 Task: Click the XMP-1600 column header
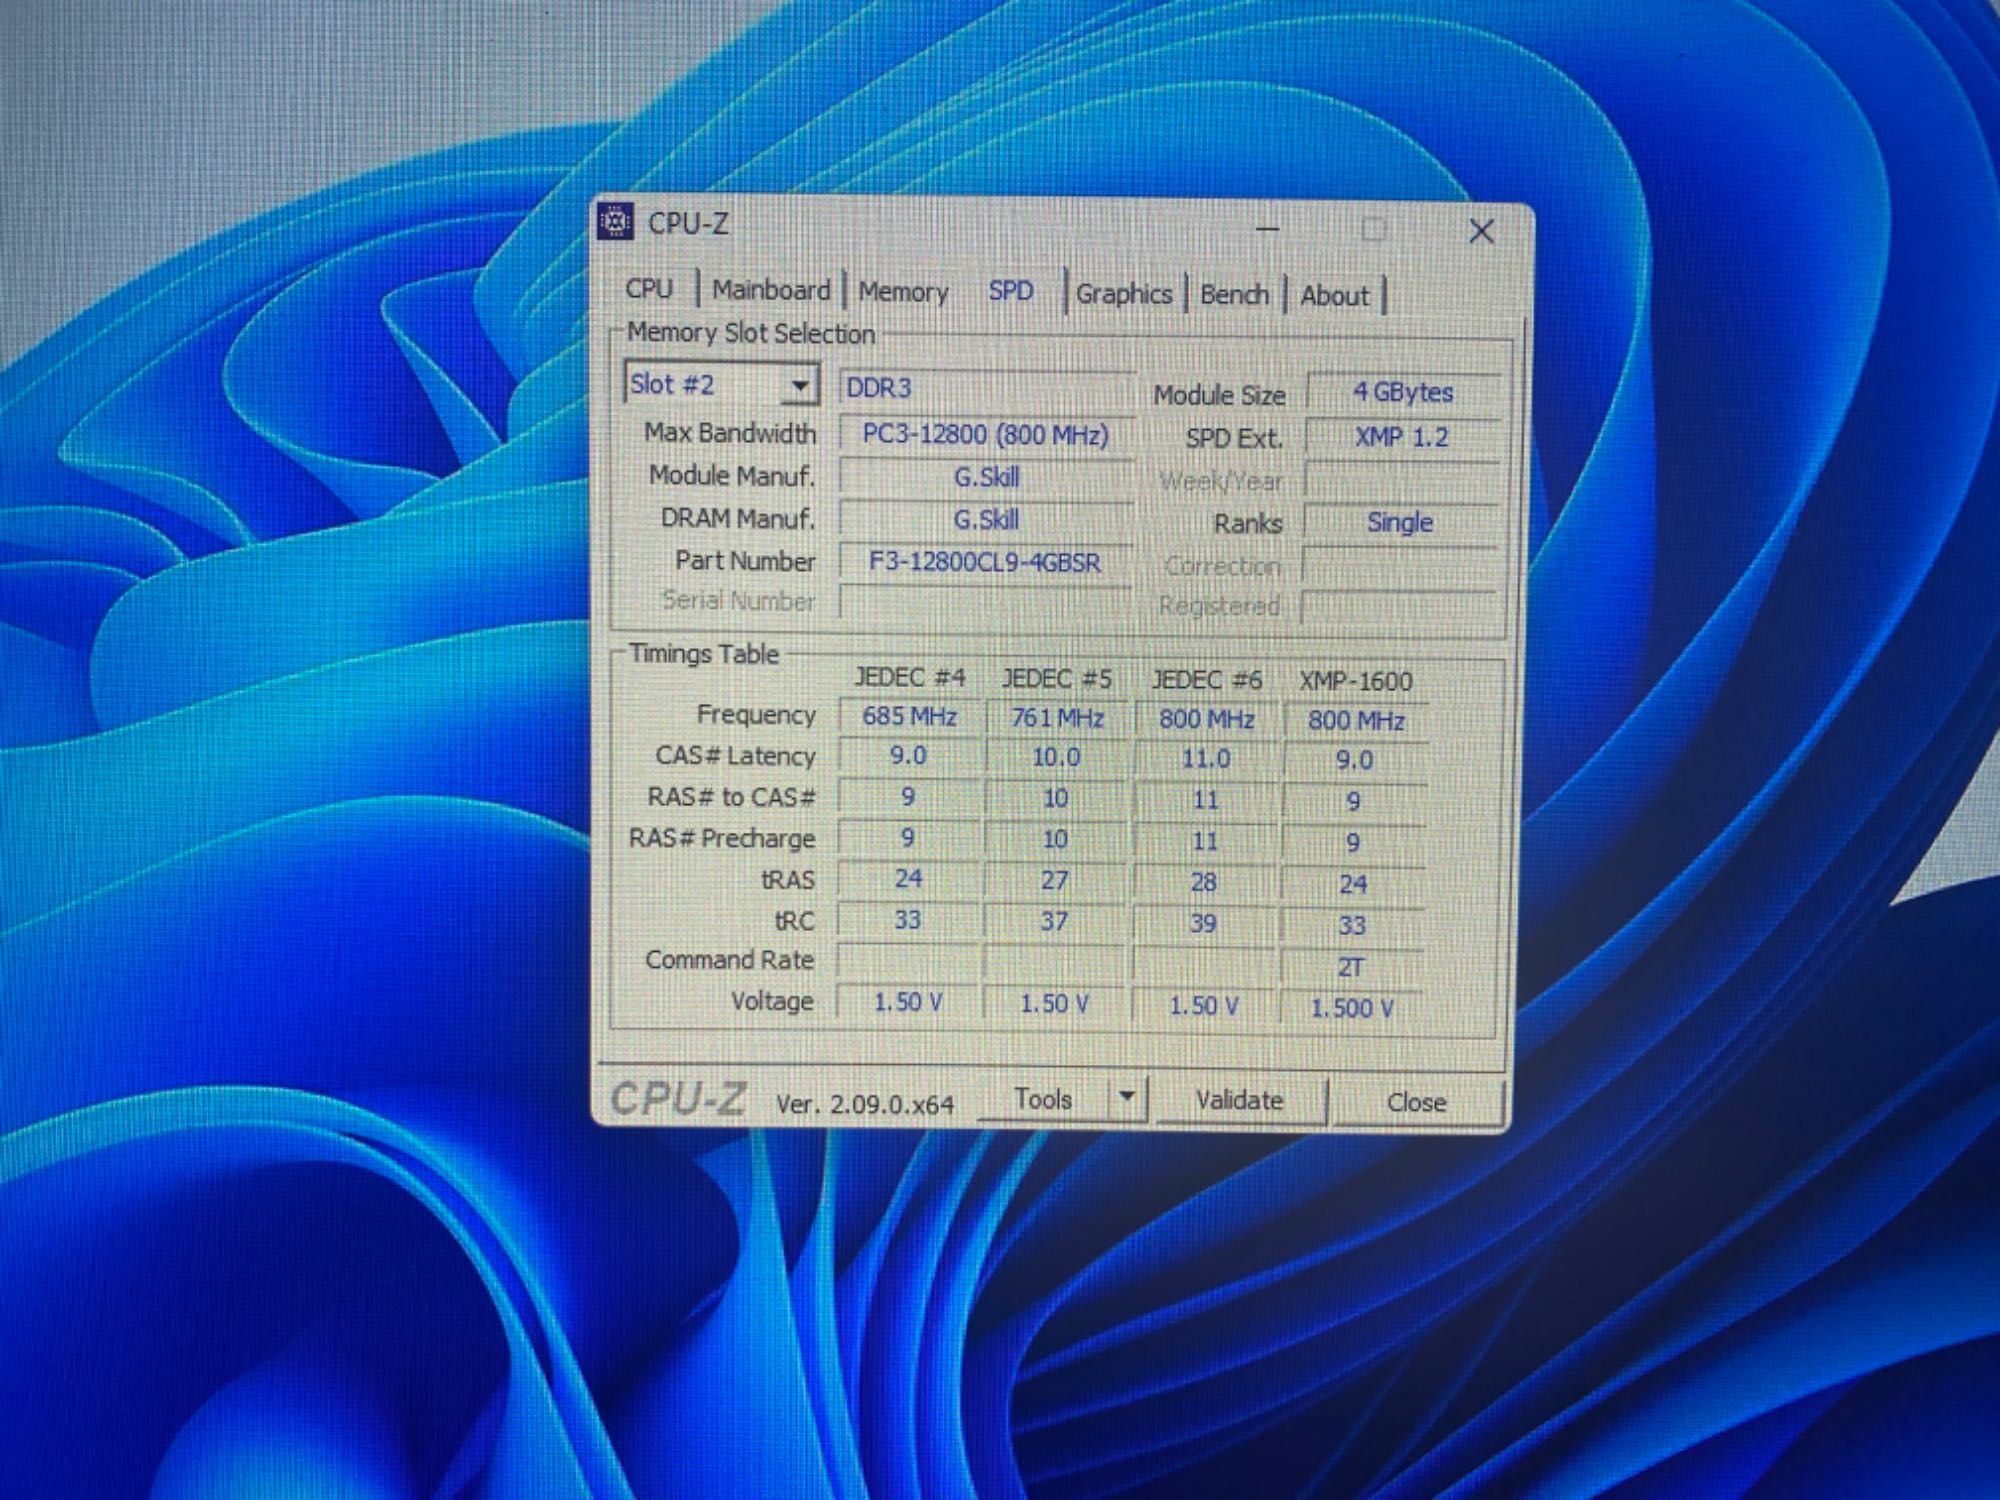pyautogui.click(x=1356, y=681)
